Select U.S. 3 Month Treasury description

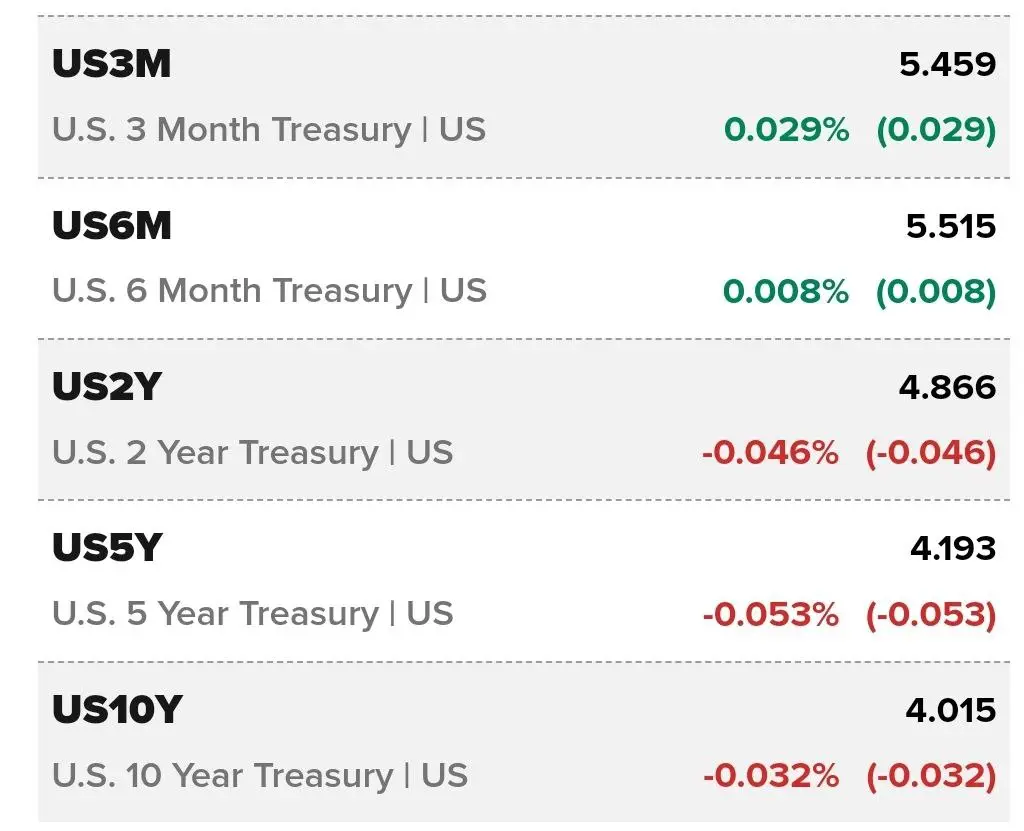(269, 129)
